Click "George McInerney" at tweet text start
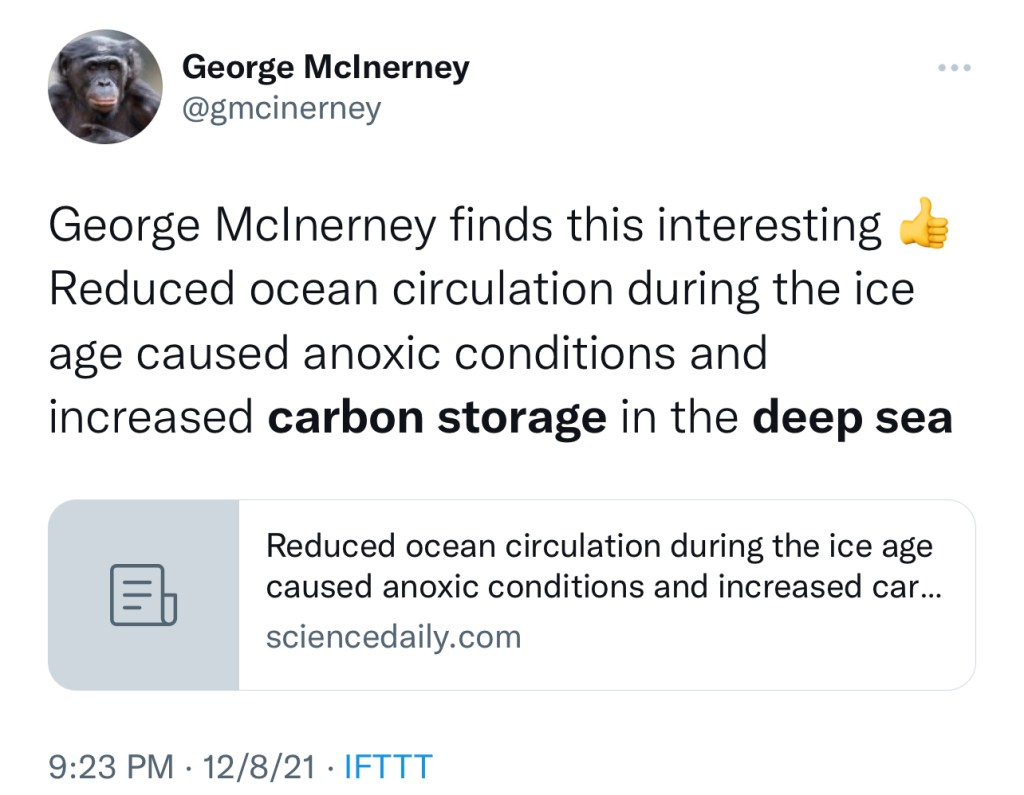 click(x=242, y=226)
